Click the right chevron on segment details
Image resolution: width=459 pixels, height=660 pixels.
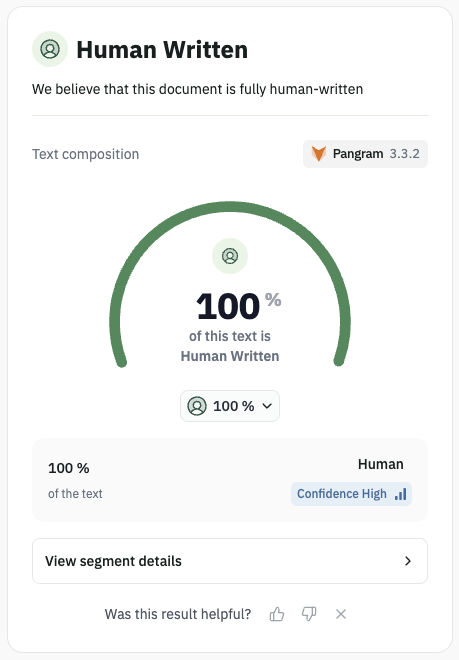click(408, 561)
